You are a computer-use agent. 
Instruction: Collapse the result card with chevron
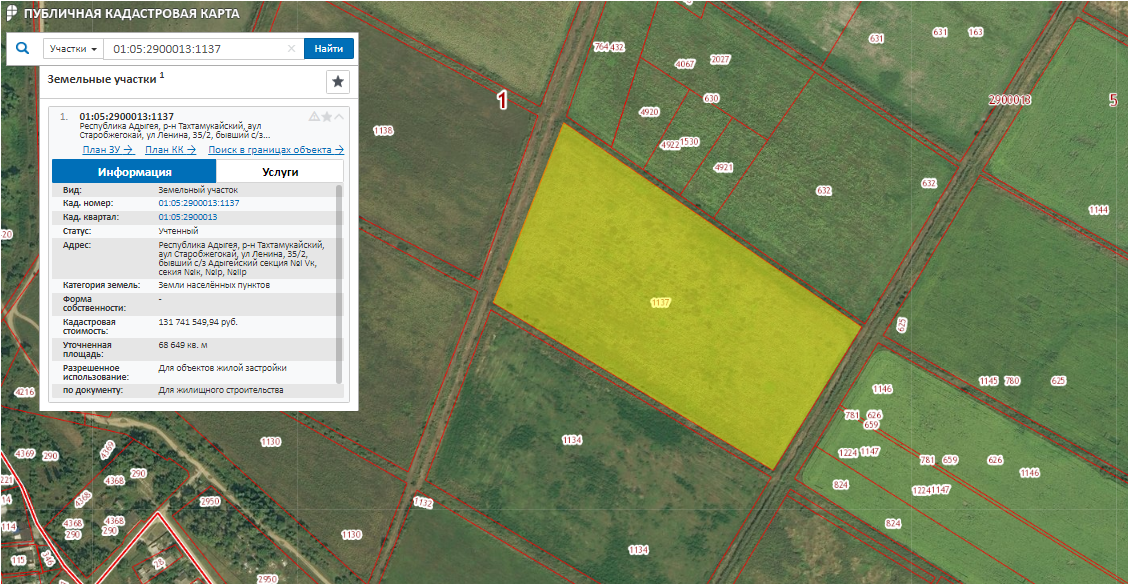tap(339, 117)
